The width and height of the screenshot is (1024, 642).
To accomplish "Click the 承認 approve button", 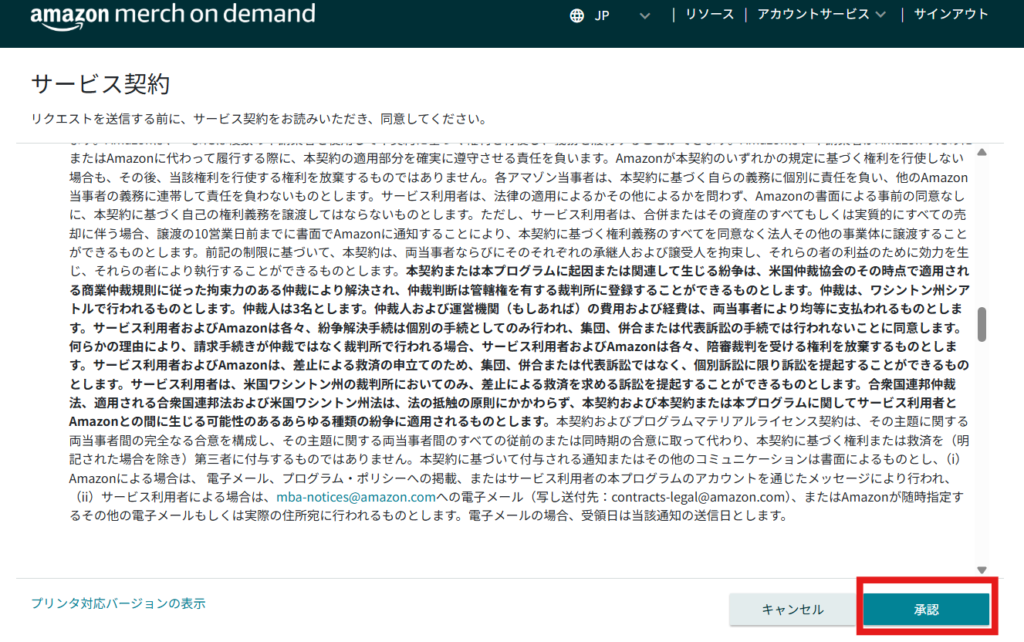I will (926, 609).
